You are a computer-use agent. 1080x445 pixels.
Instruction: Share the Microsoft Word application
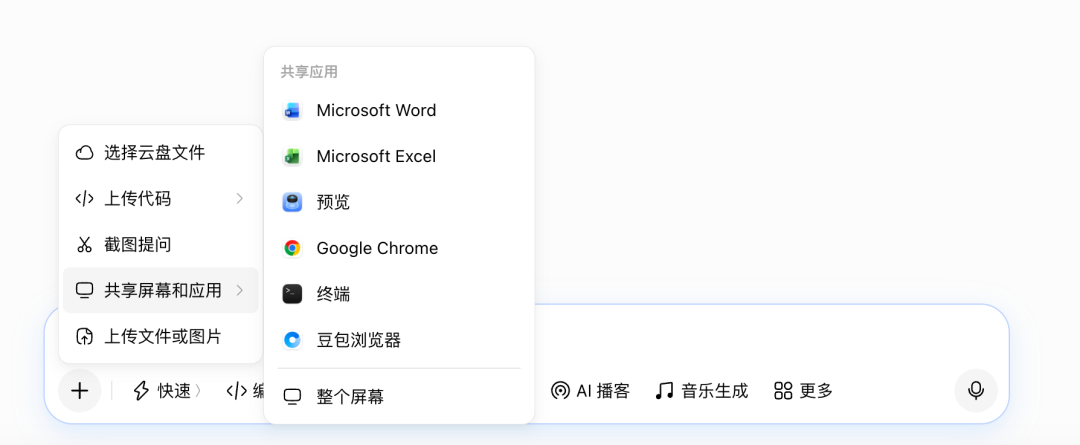[399, 111]
